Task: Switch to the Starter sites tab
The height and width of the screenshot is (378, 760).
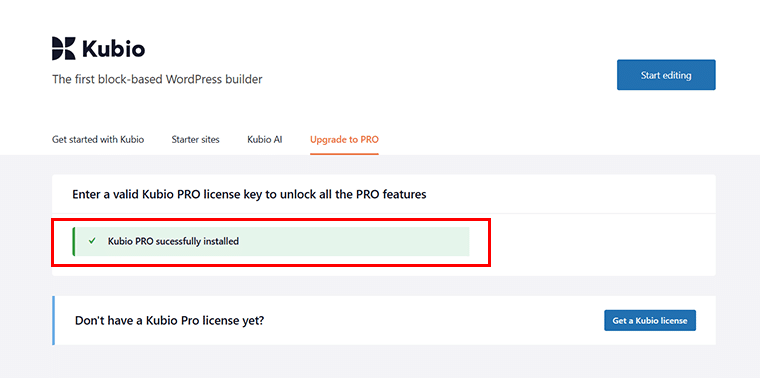Action: coord(195,140)
